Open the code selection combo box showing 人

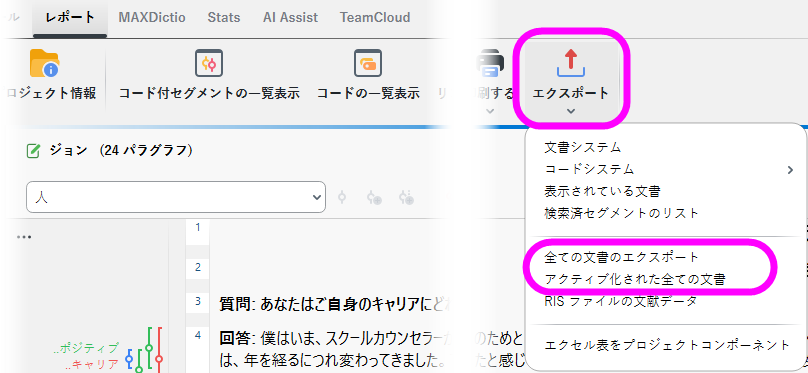176,197
